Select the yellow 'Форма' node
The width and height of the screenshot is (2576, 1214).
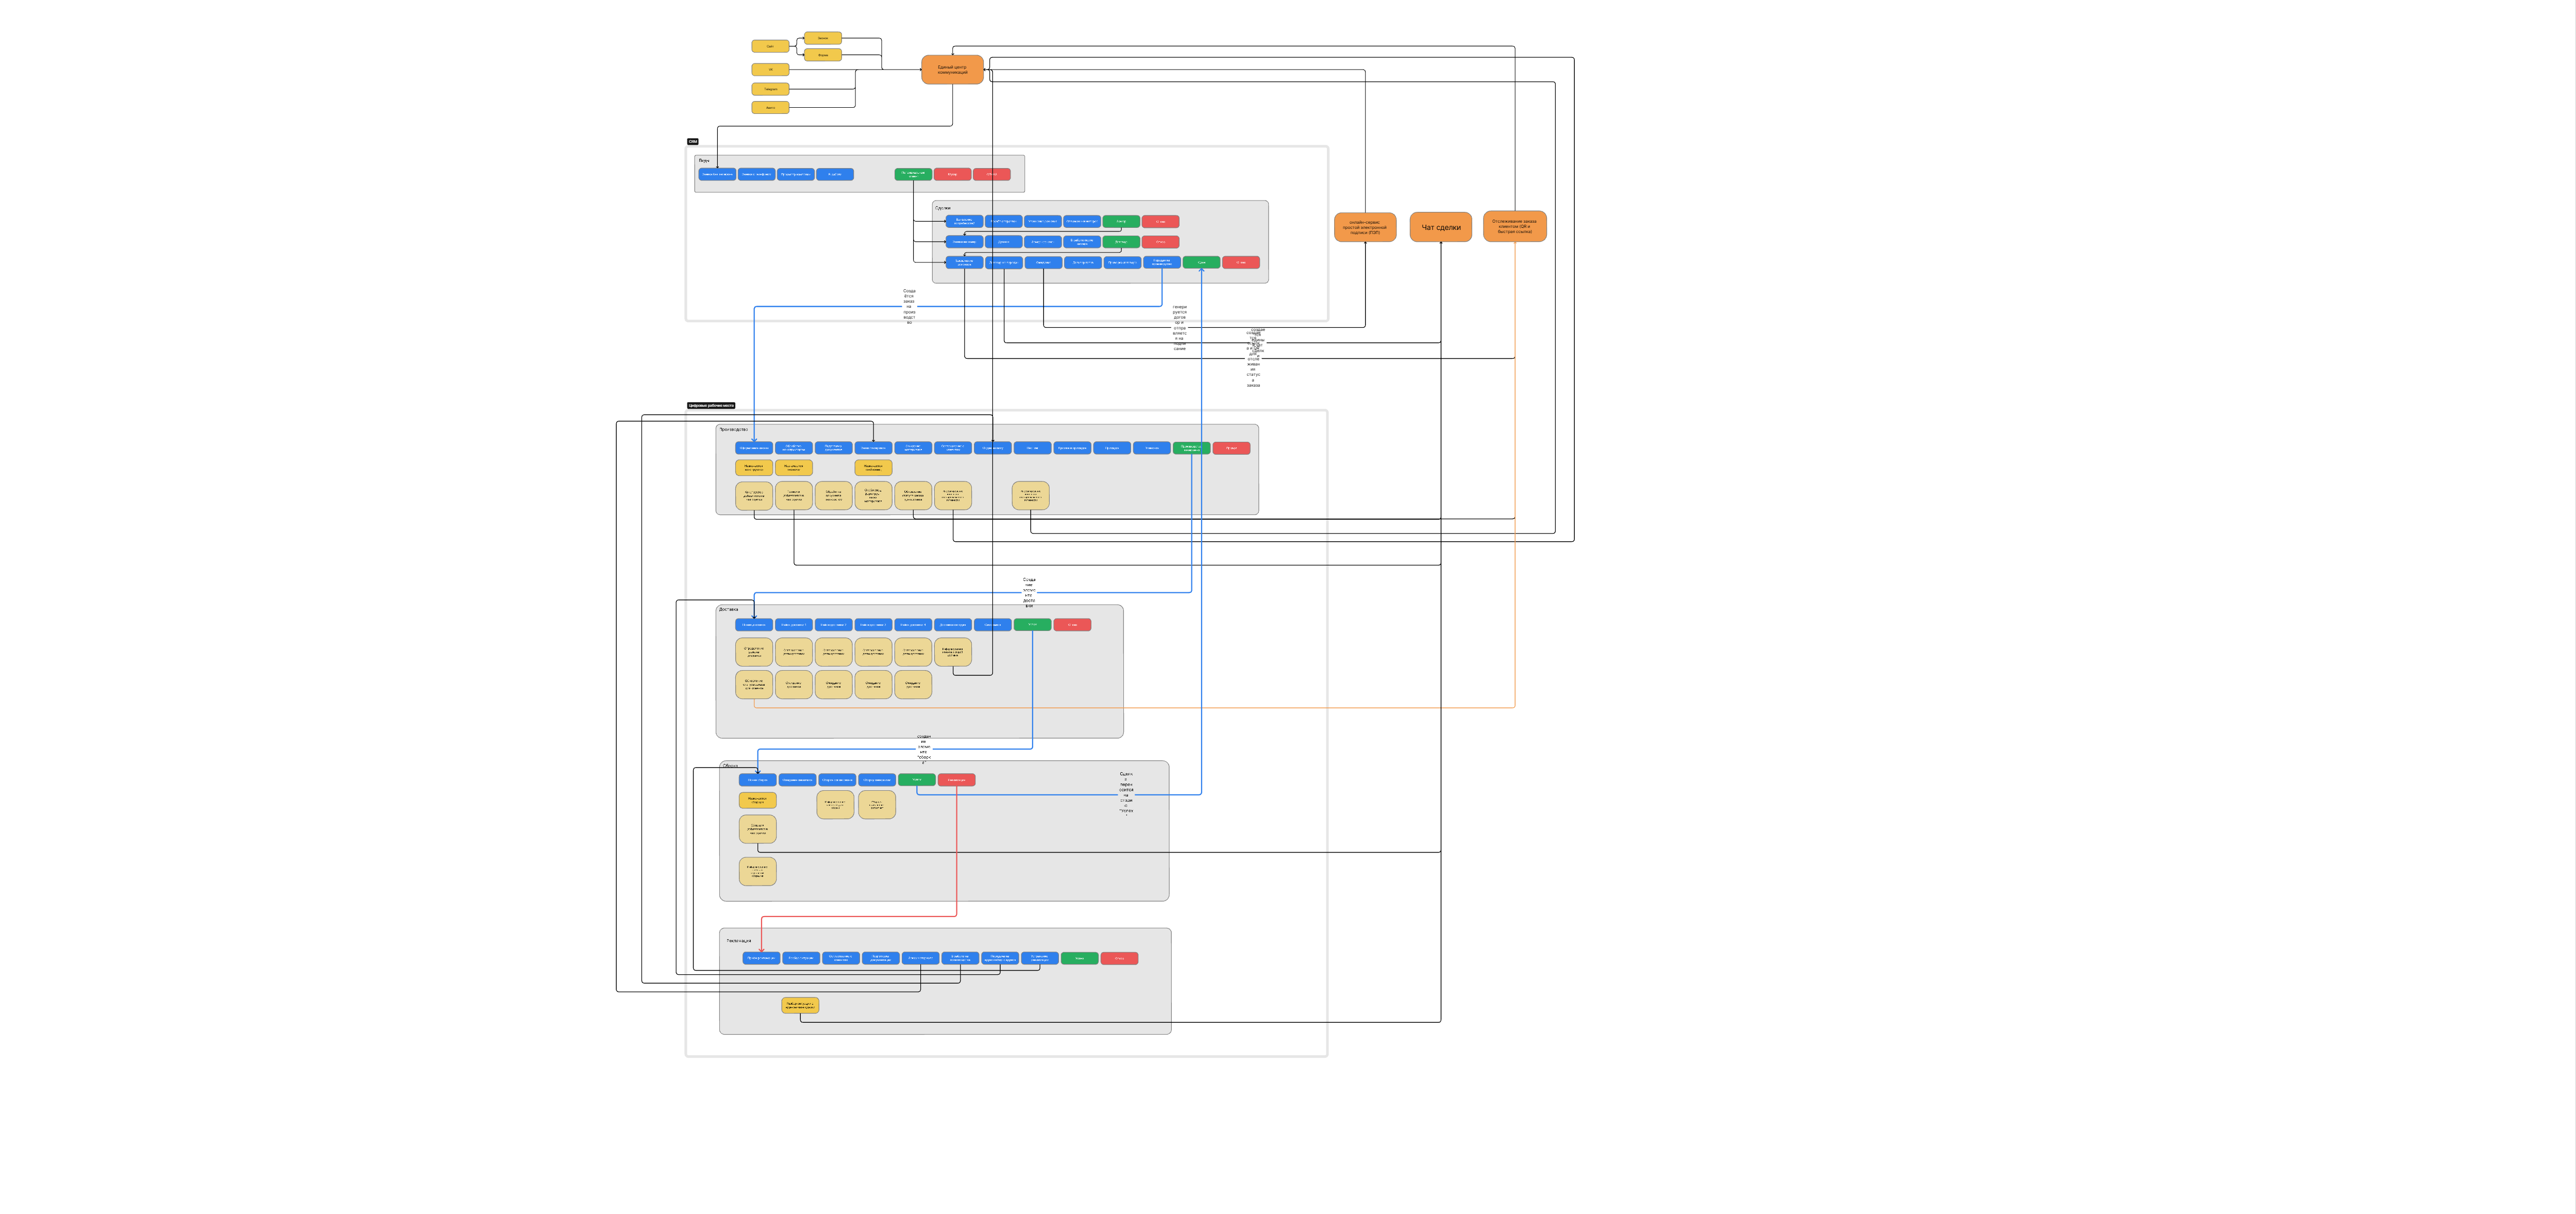822,55
